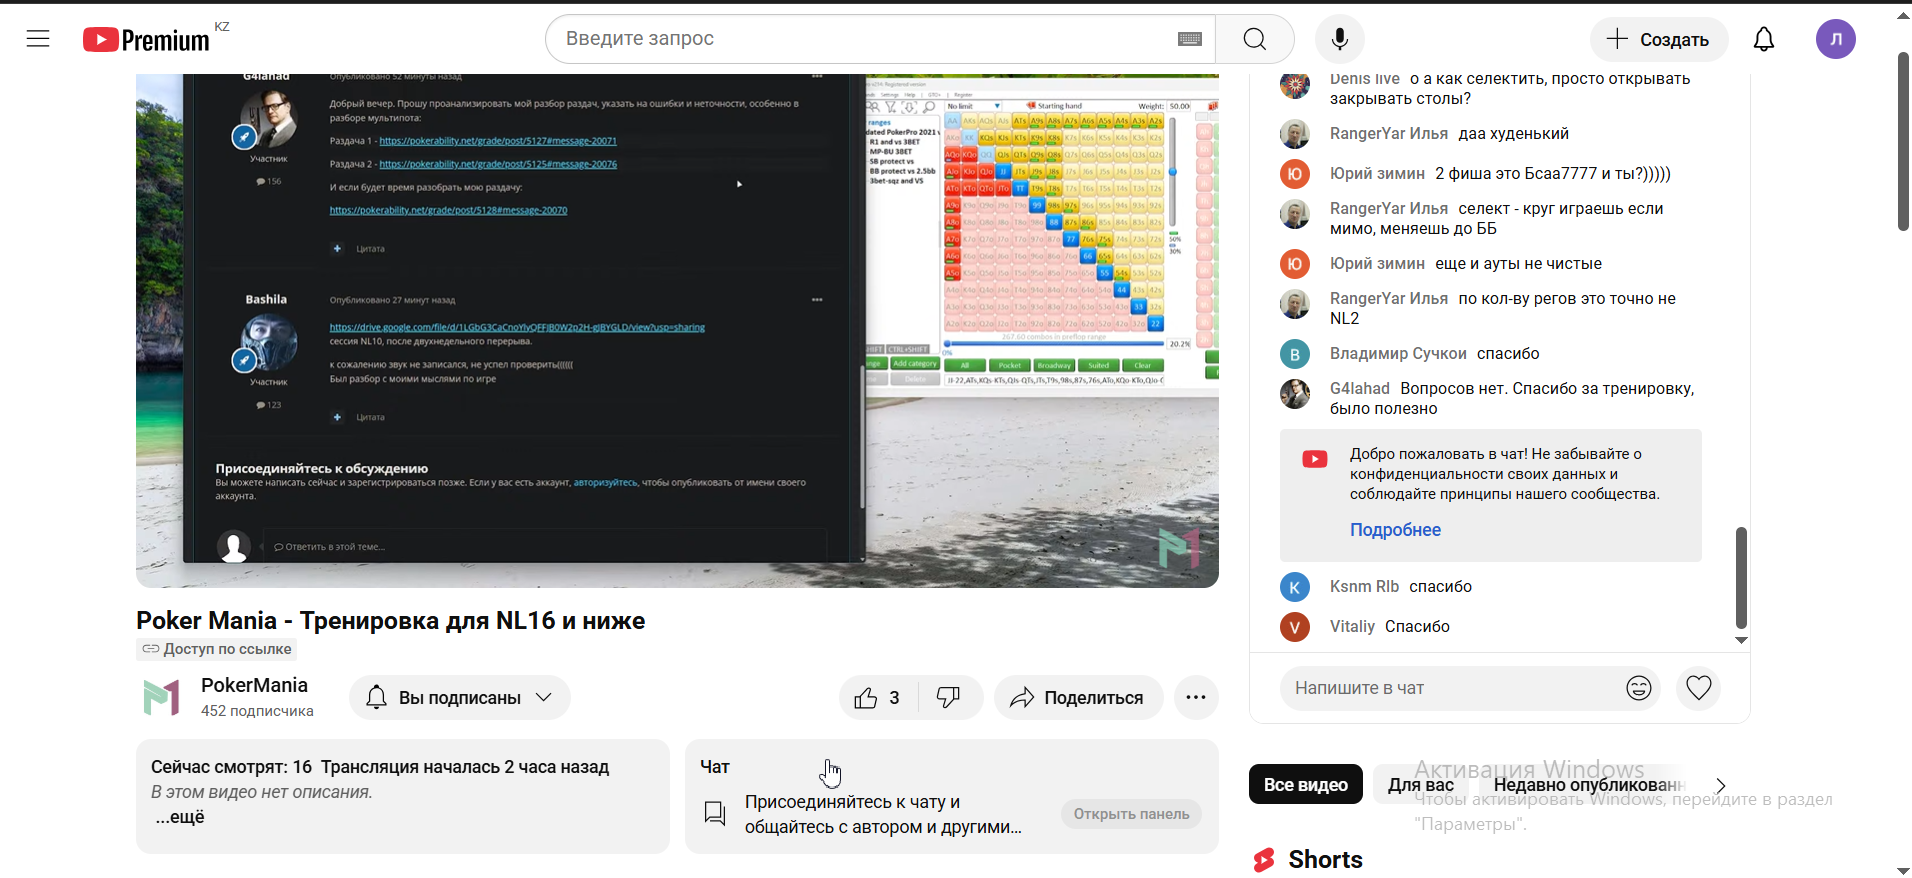The width and height of the screenshot is (1912, 878).
Task: Click the bell icon in Вы подписаны button
Action: click(x=376, y=698)
